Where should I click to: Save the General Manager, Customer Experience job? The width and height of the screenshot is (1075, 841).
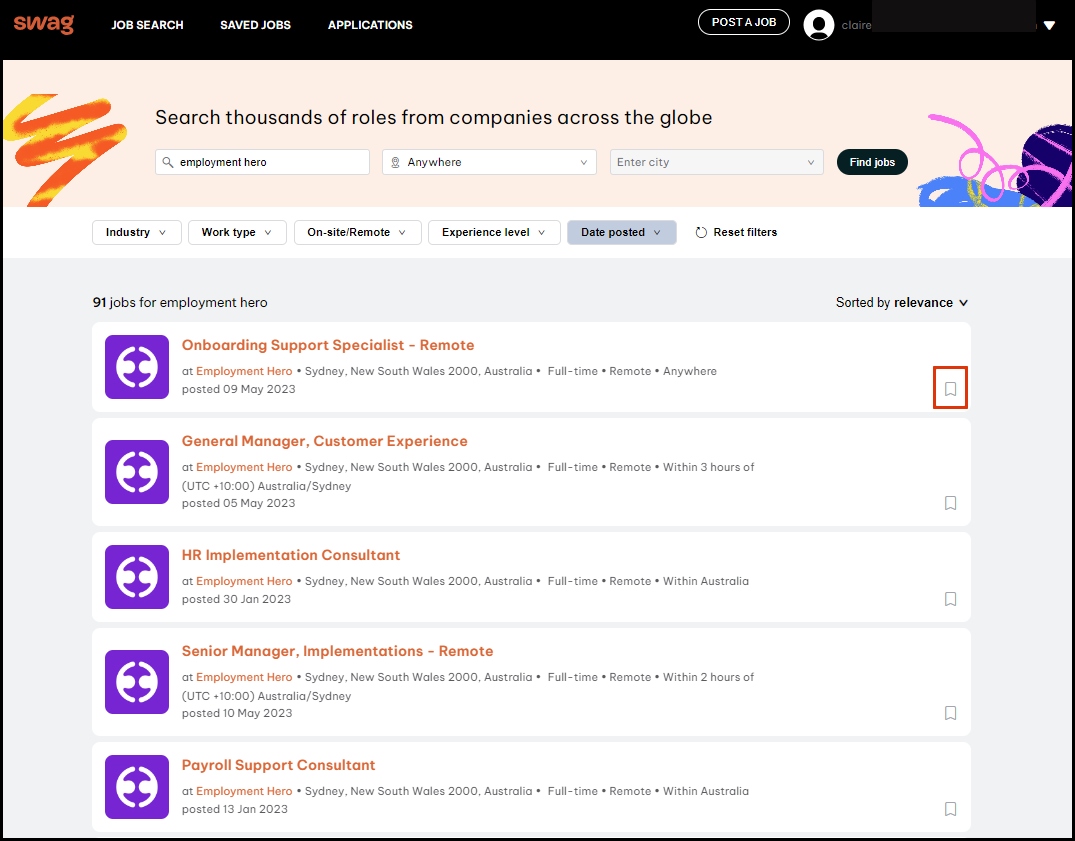(x=950, y=503)
